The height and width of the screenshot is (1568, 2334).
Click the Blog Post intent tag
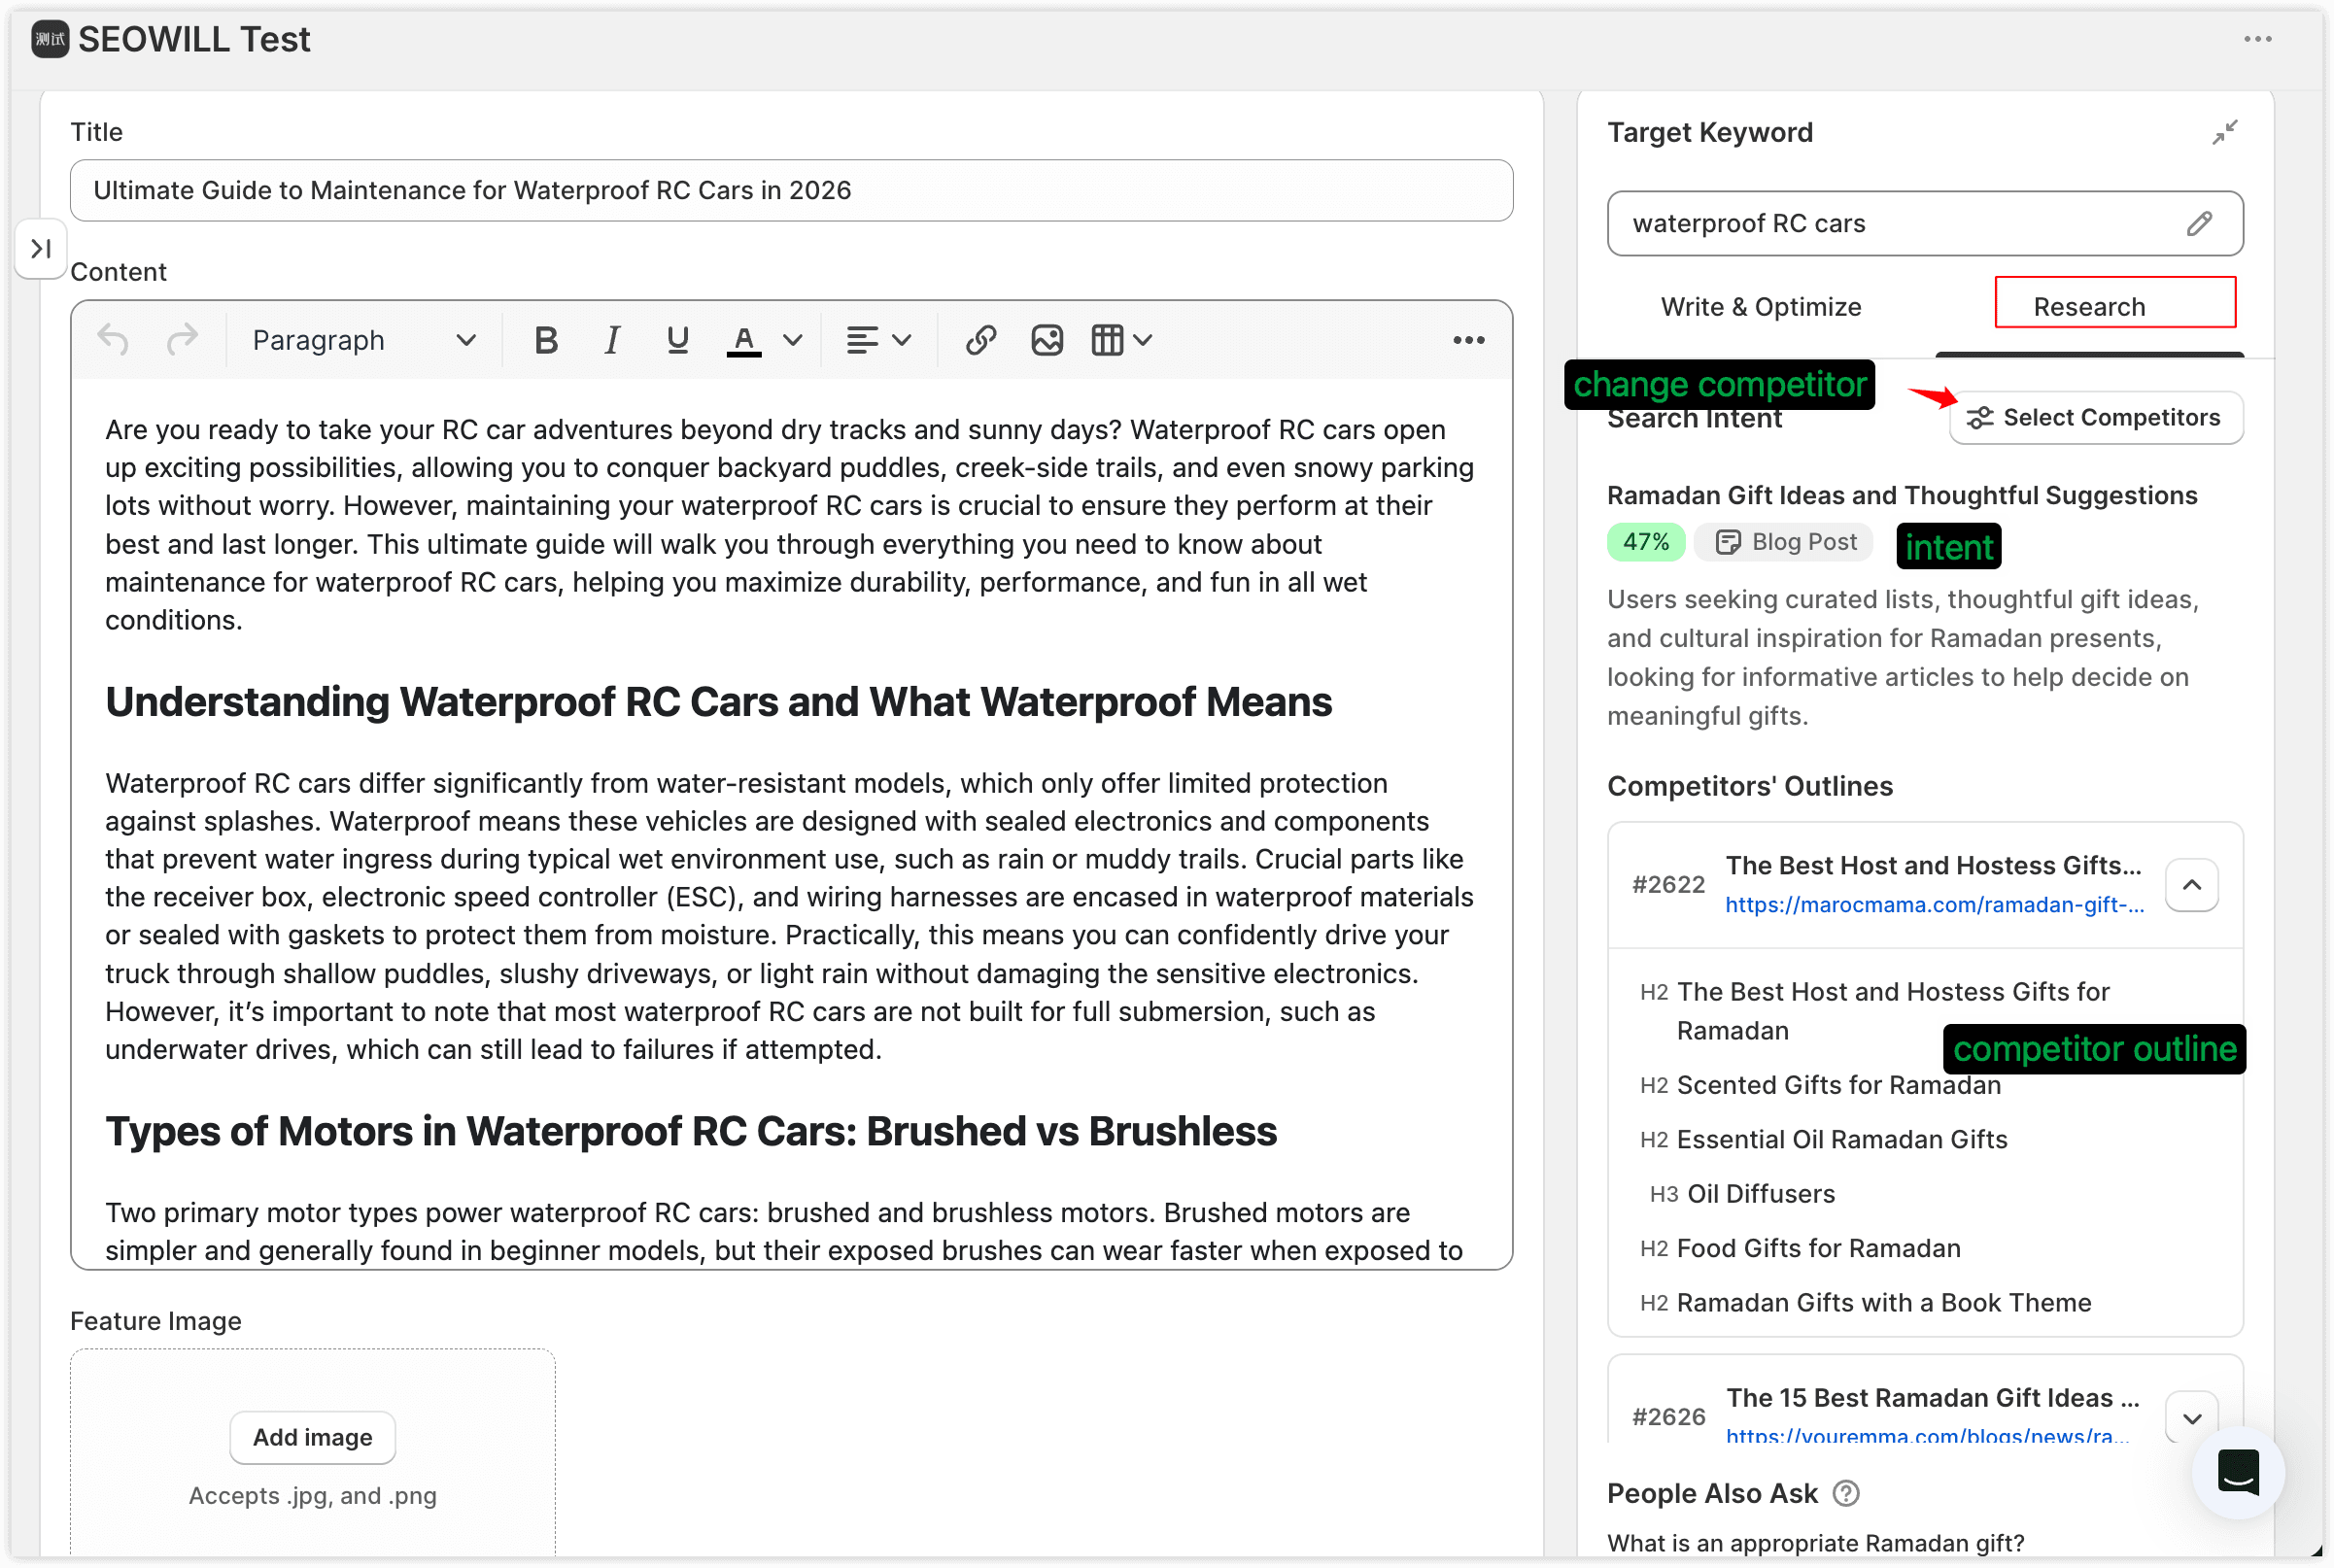1784,541
